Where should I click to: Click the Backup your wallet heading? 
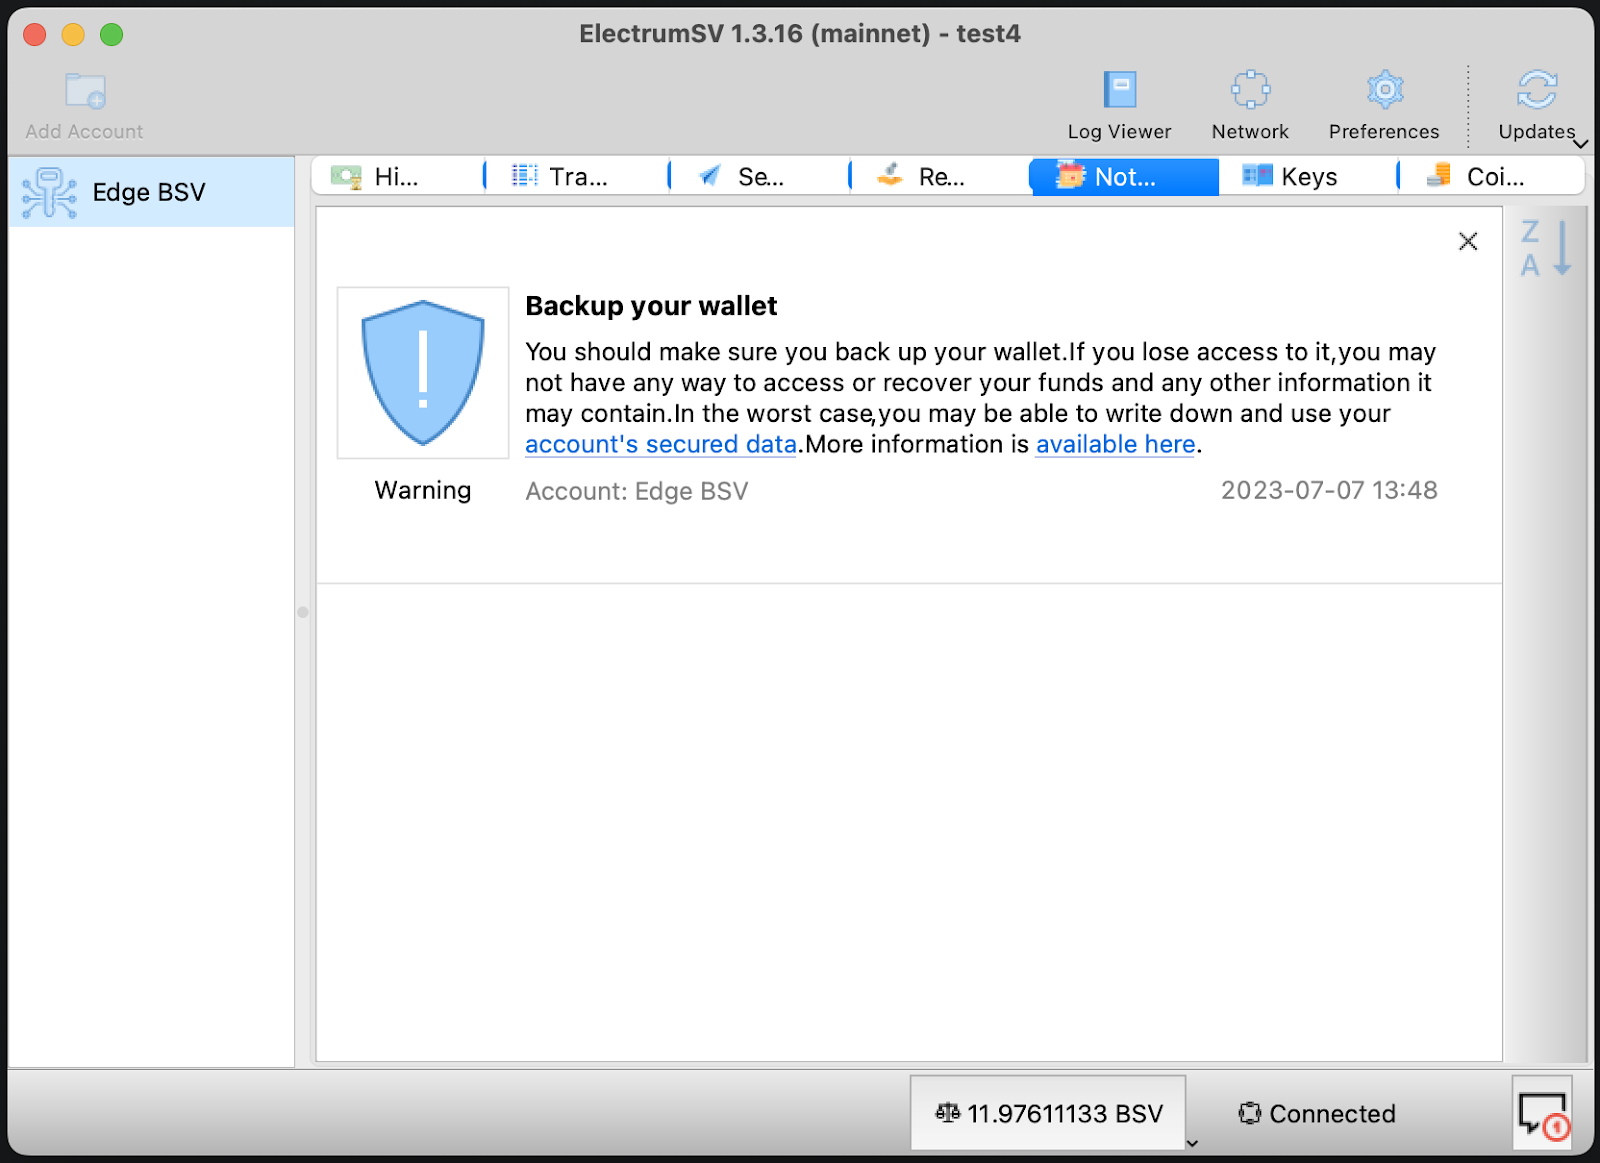click(x=651, y=306)
